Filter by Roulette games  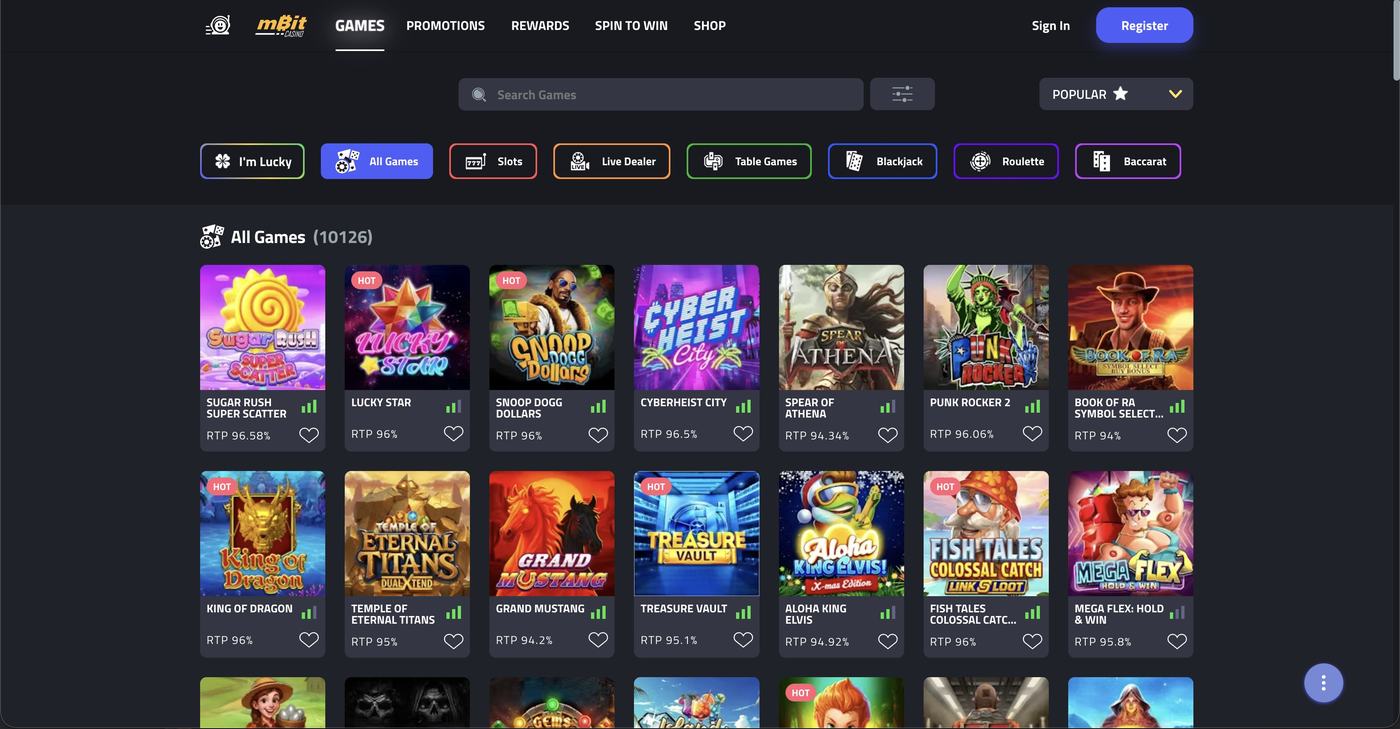(1006, 161)
